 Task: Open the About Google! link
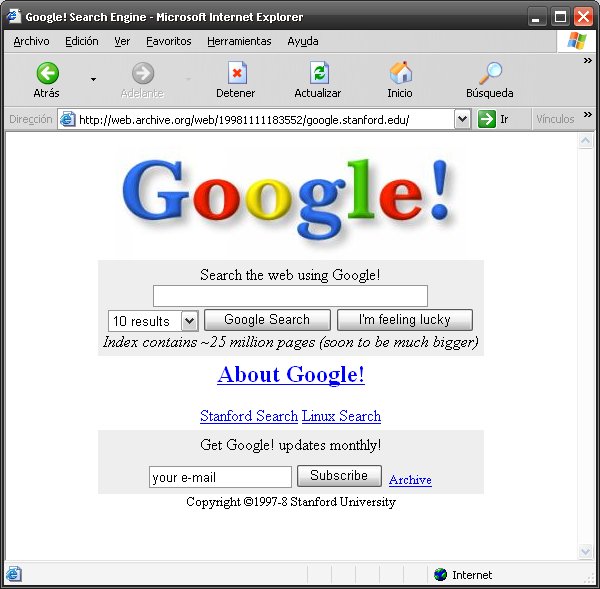click(x=290, y=374)
